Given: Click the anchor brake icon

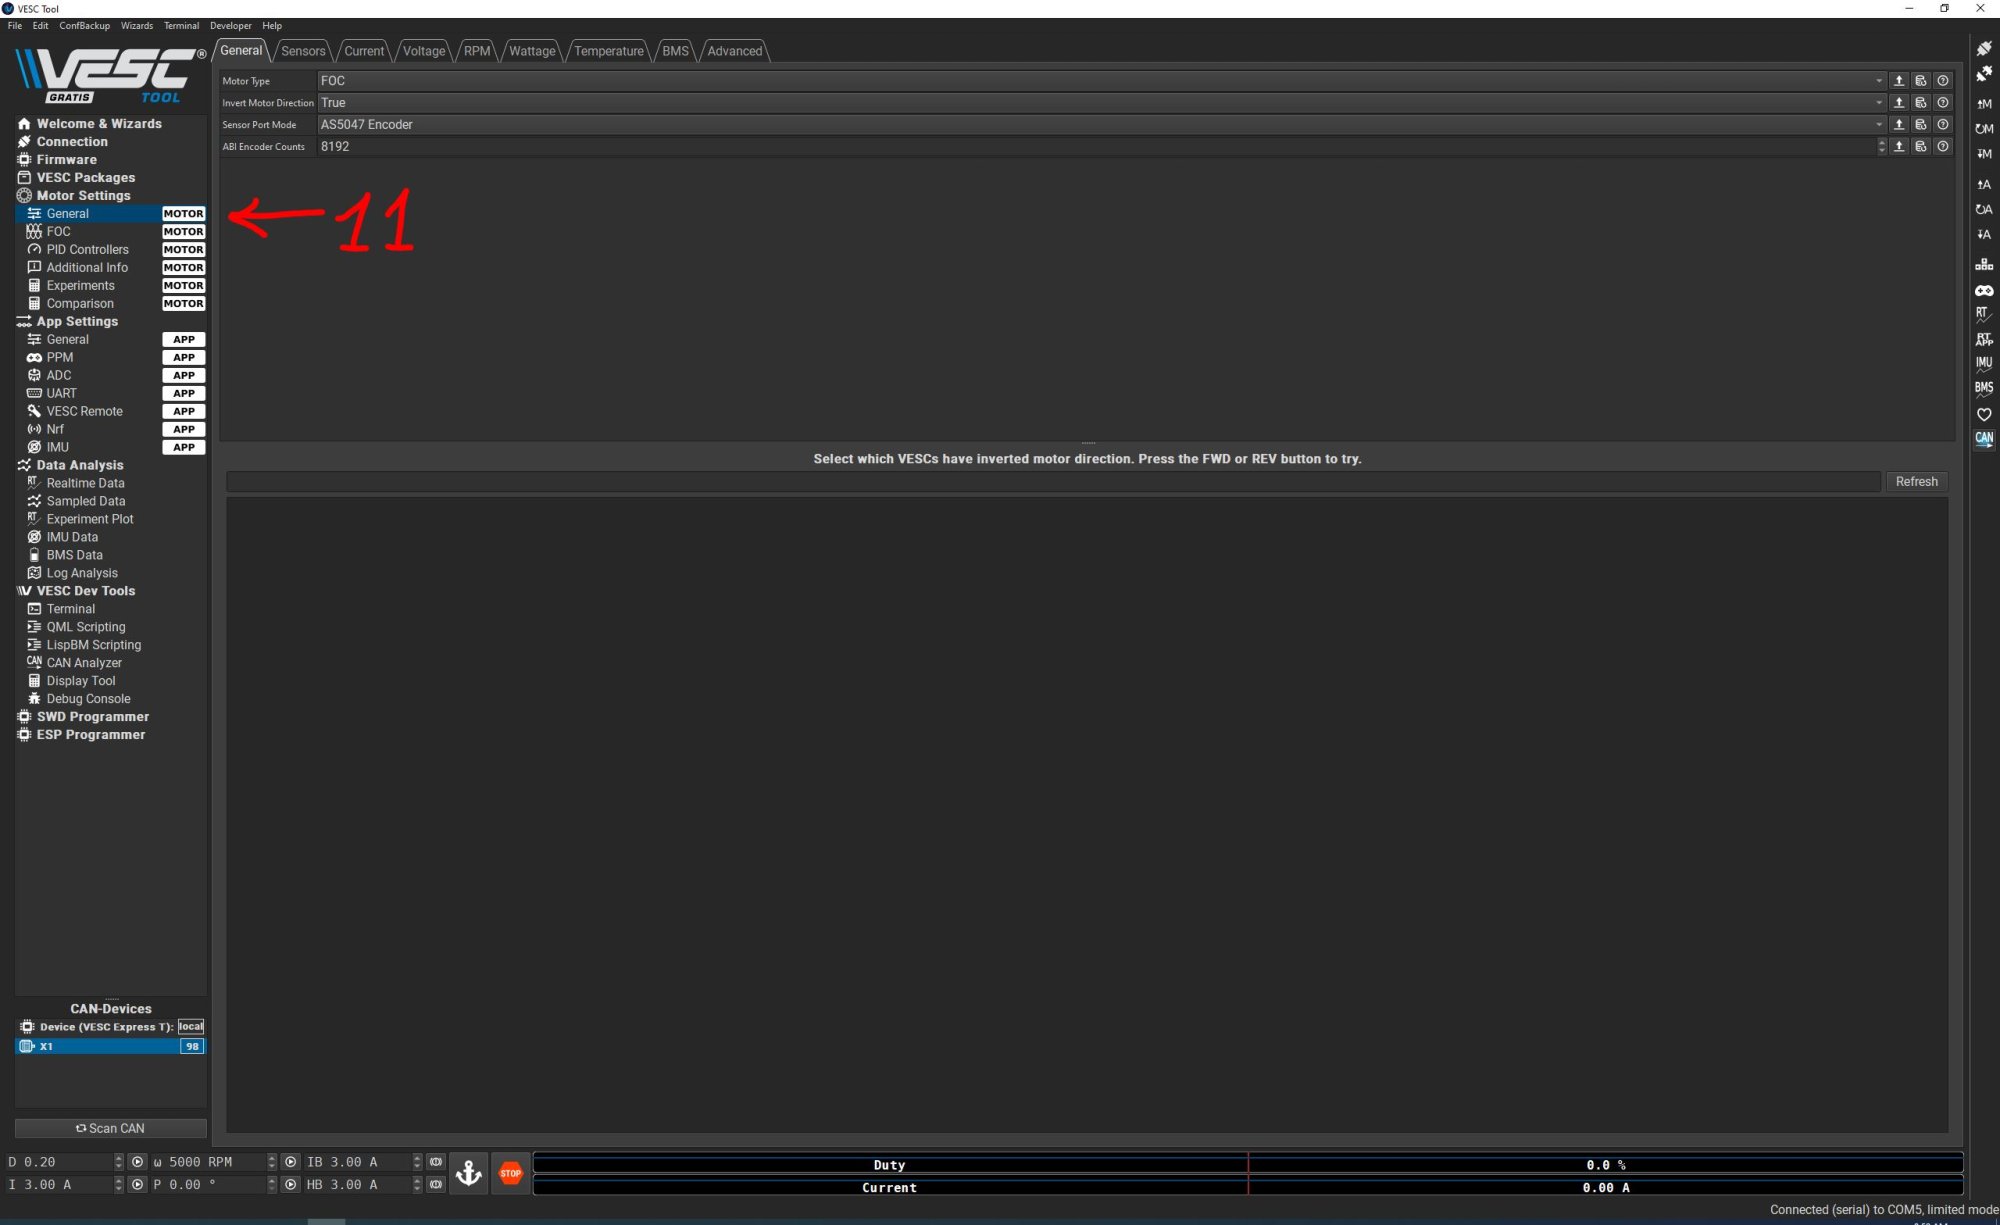Looking at the screenshot, I should tap(469, 1173).
